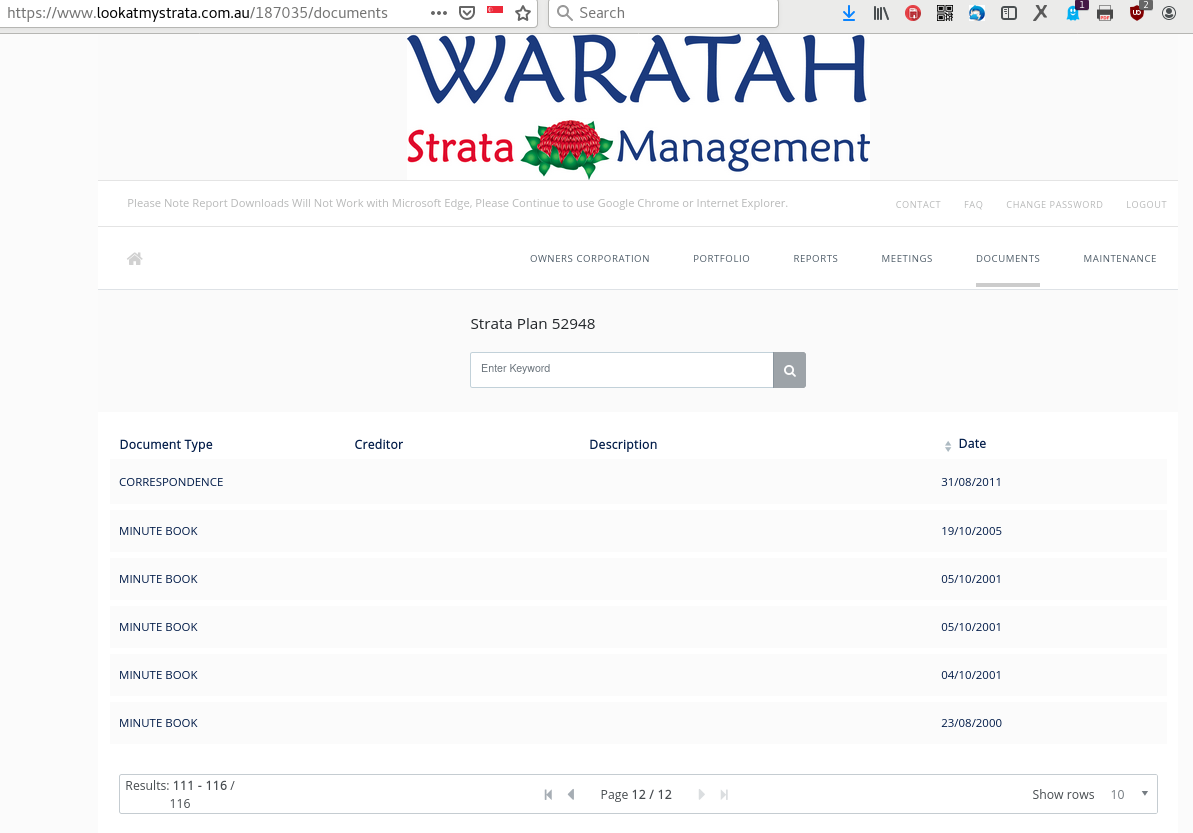Click the red circular extension icon
The image size is (1193, 833).
click(913, 13)
